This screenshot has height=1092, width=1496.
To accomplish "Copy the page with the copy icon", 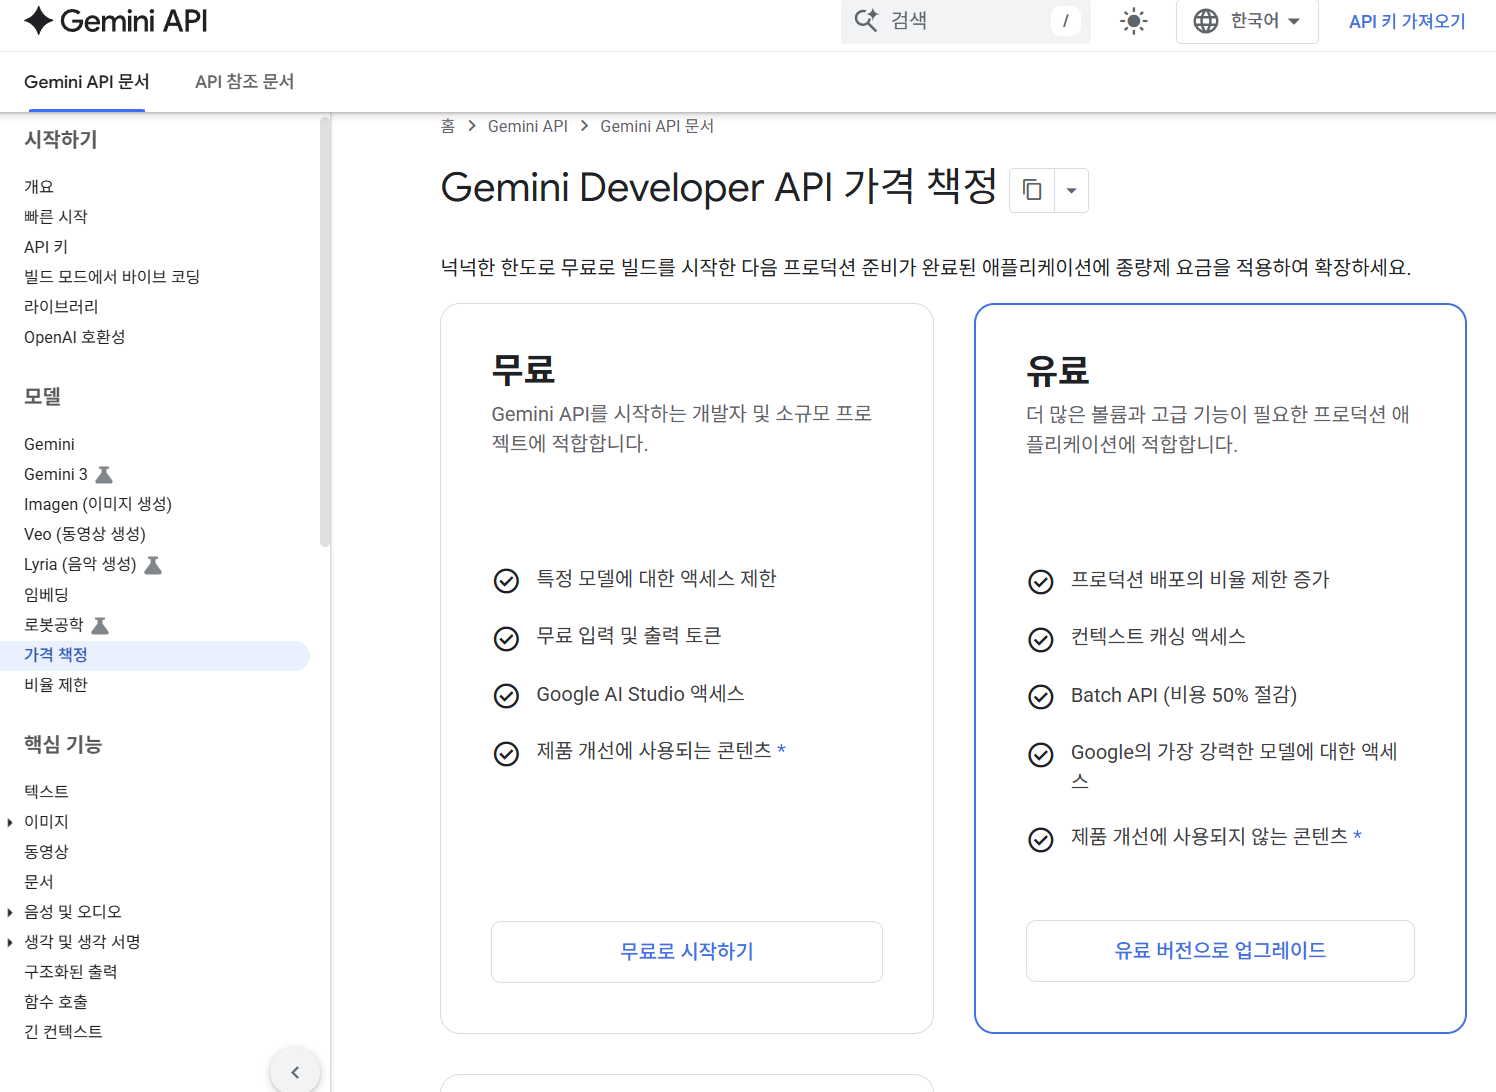I will point(1032,190).
